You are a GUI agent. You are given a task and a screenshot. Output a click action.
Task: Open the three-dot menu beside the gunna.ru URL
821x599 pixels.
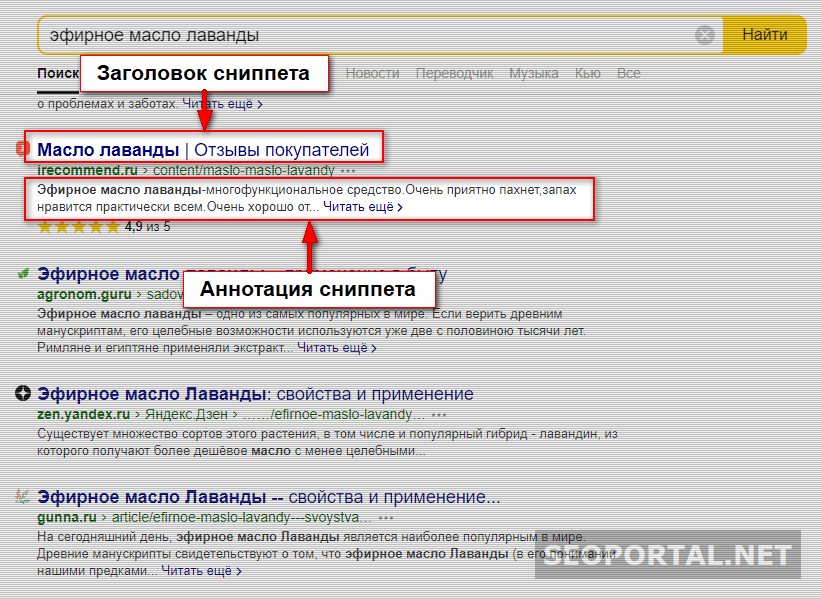click(x=386, y=518)
